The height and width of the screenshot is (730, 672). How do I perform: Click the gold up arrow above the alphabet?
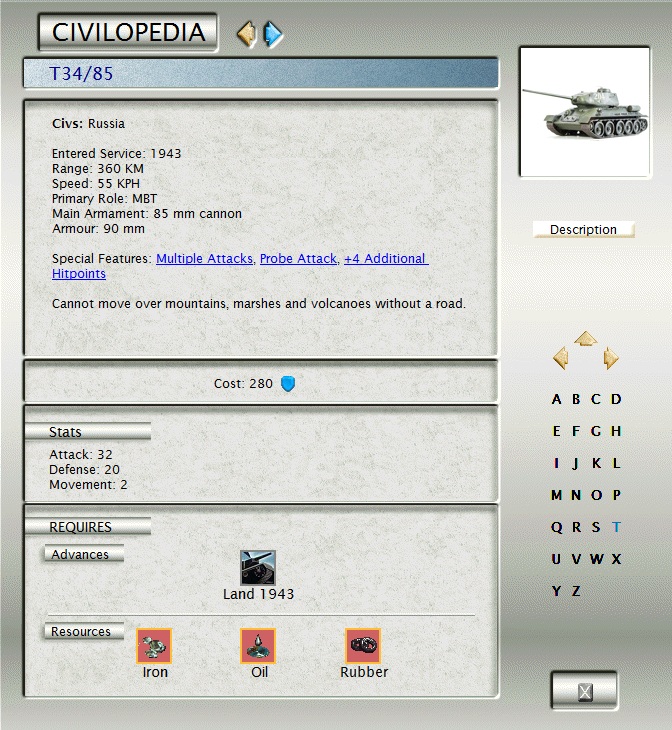click(x=586, y=338)
